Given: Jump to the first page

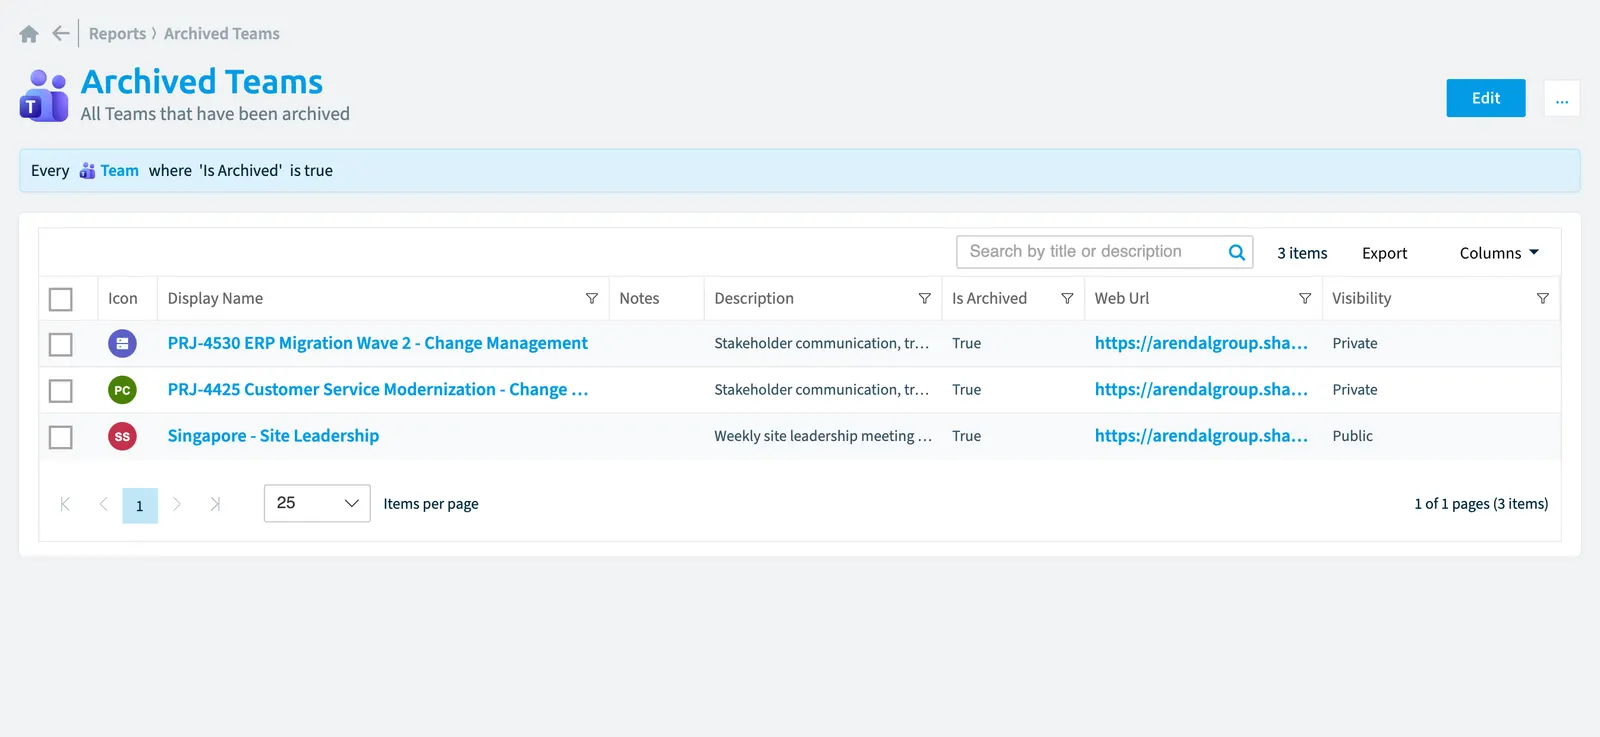Looking at the screenshot, I should (65, 504).
